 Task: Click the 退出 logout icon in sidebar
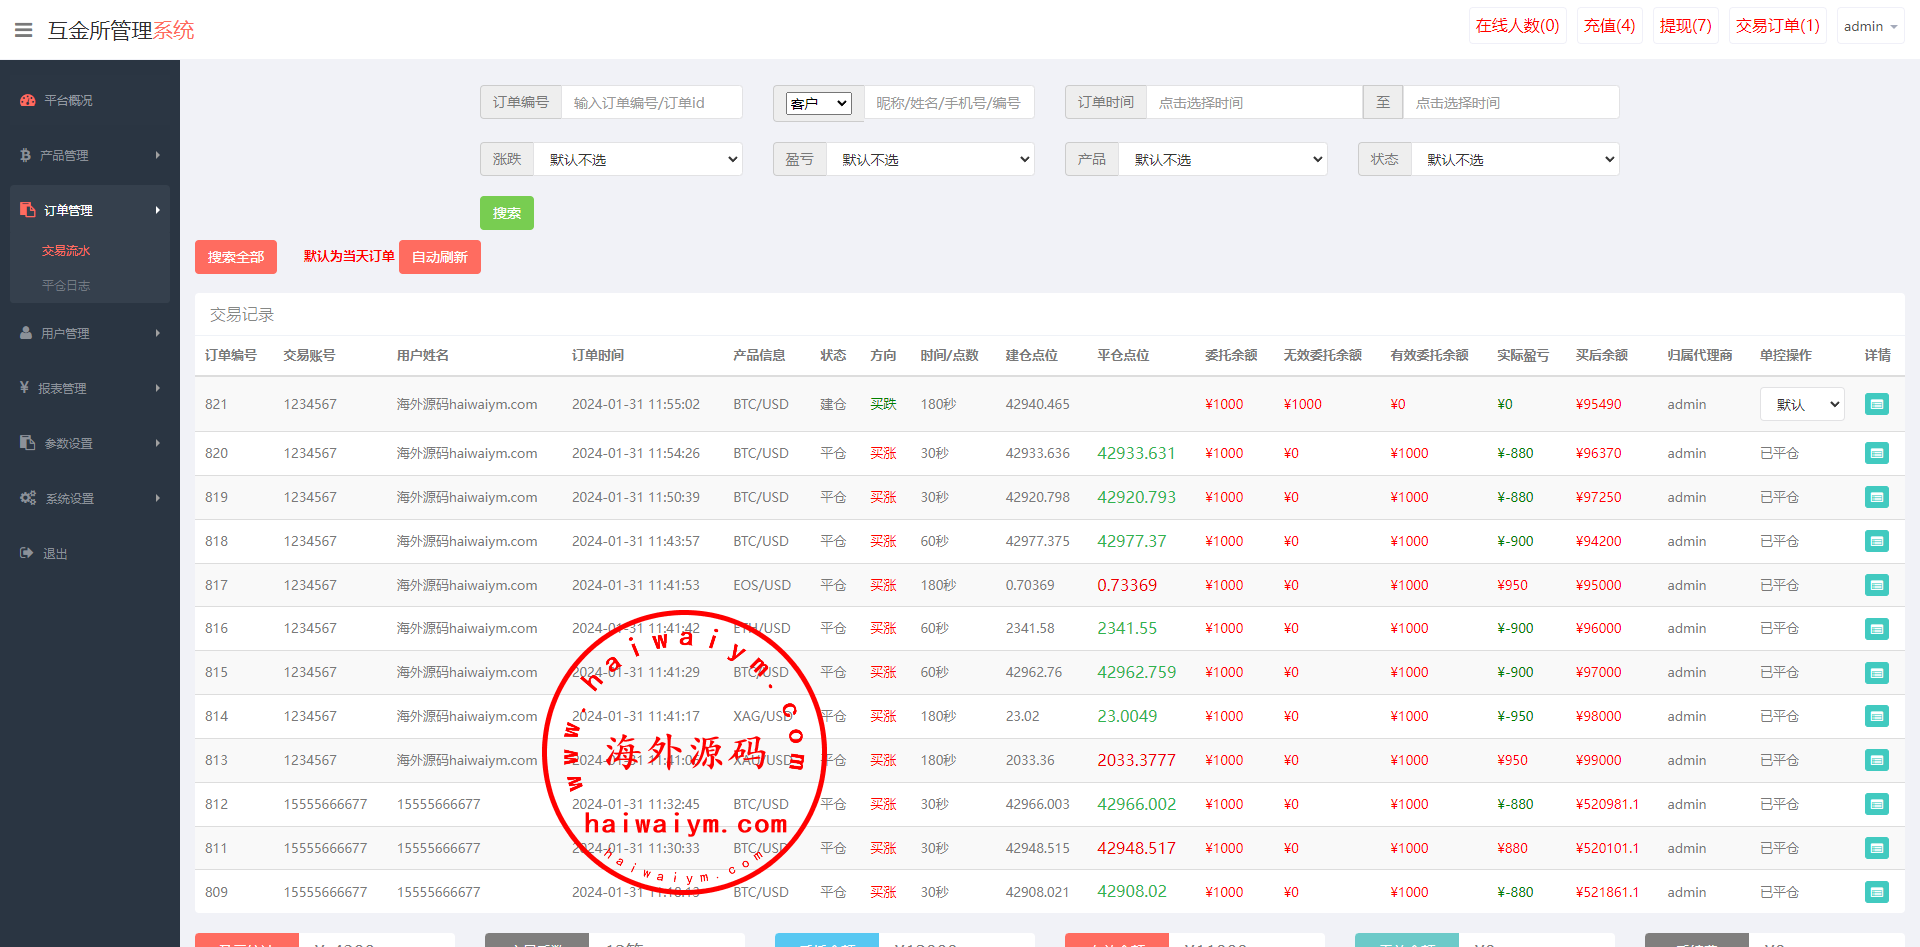[27, 553]
